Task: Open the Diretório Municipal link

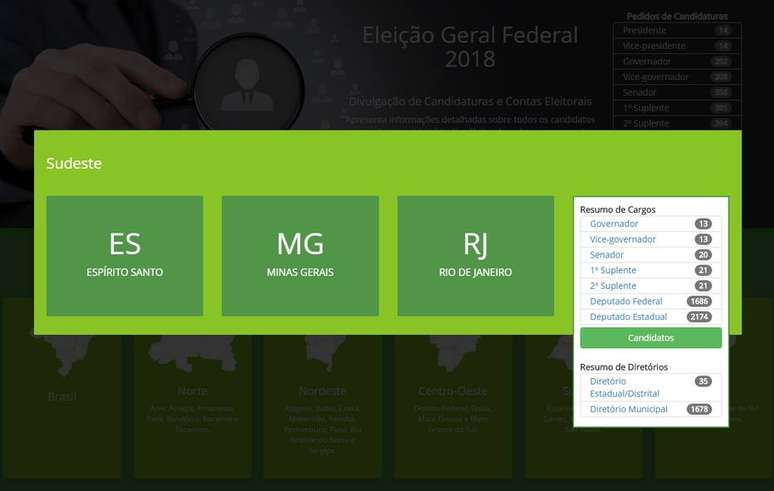Action: pos(628,409)
